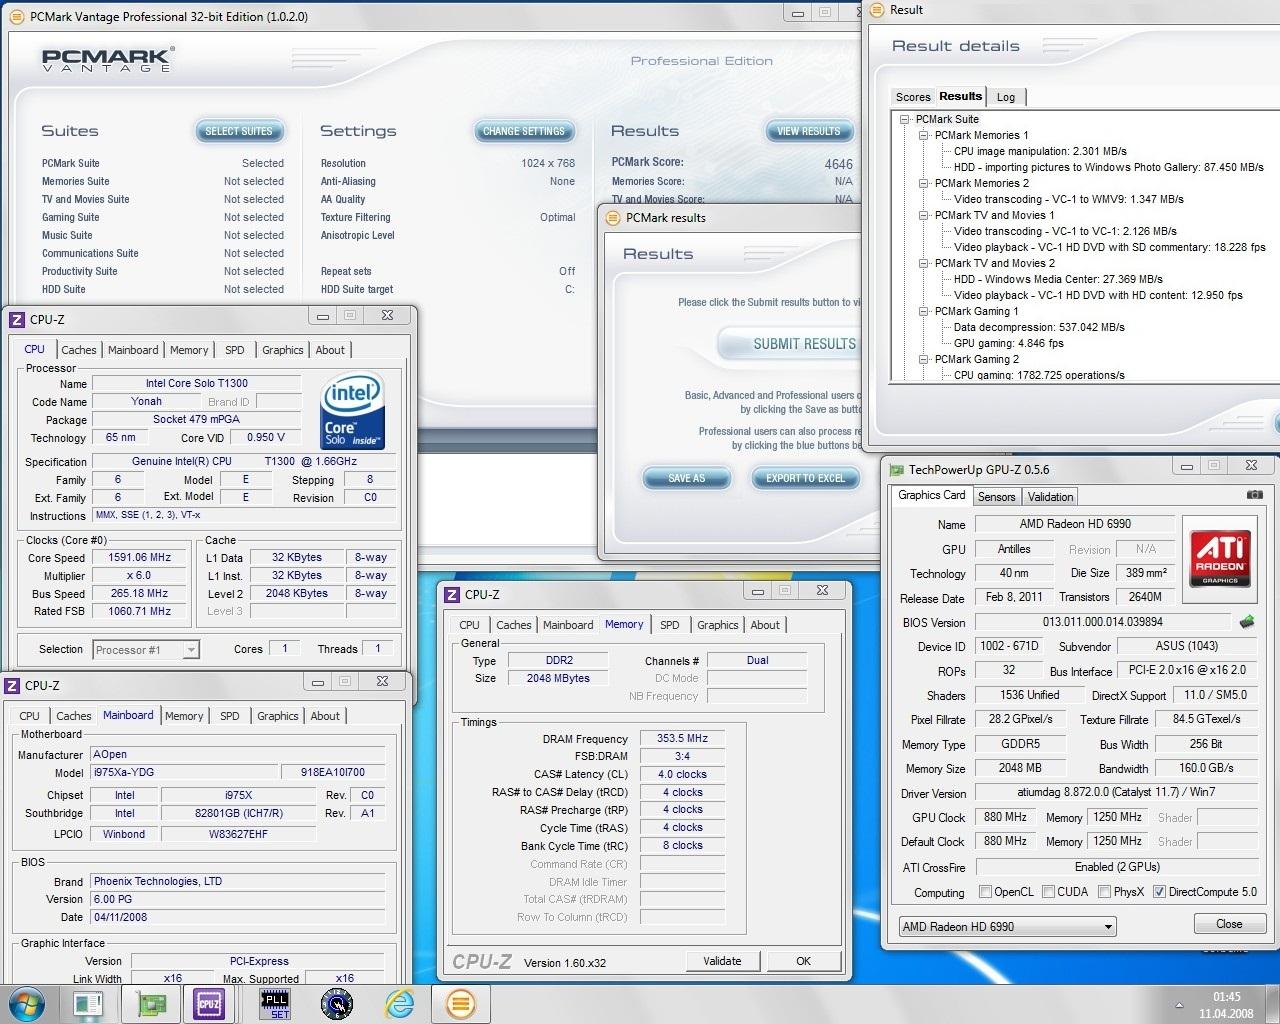Collapse the PCMark Gaming 2 node

tap(924, 359)
